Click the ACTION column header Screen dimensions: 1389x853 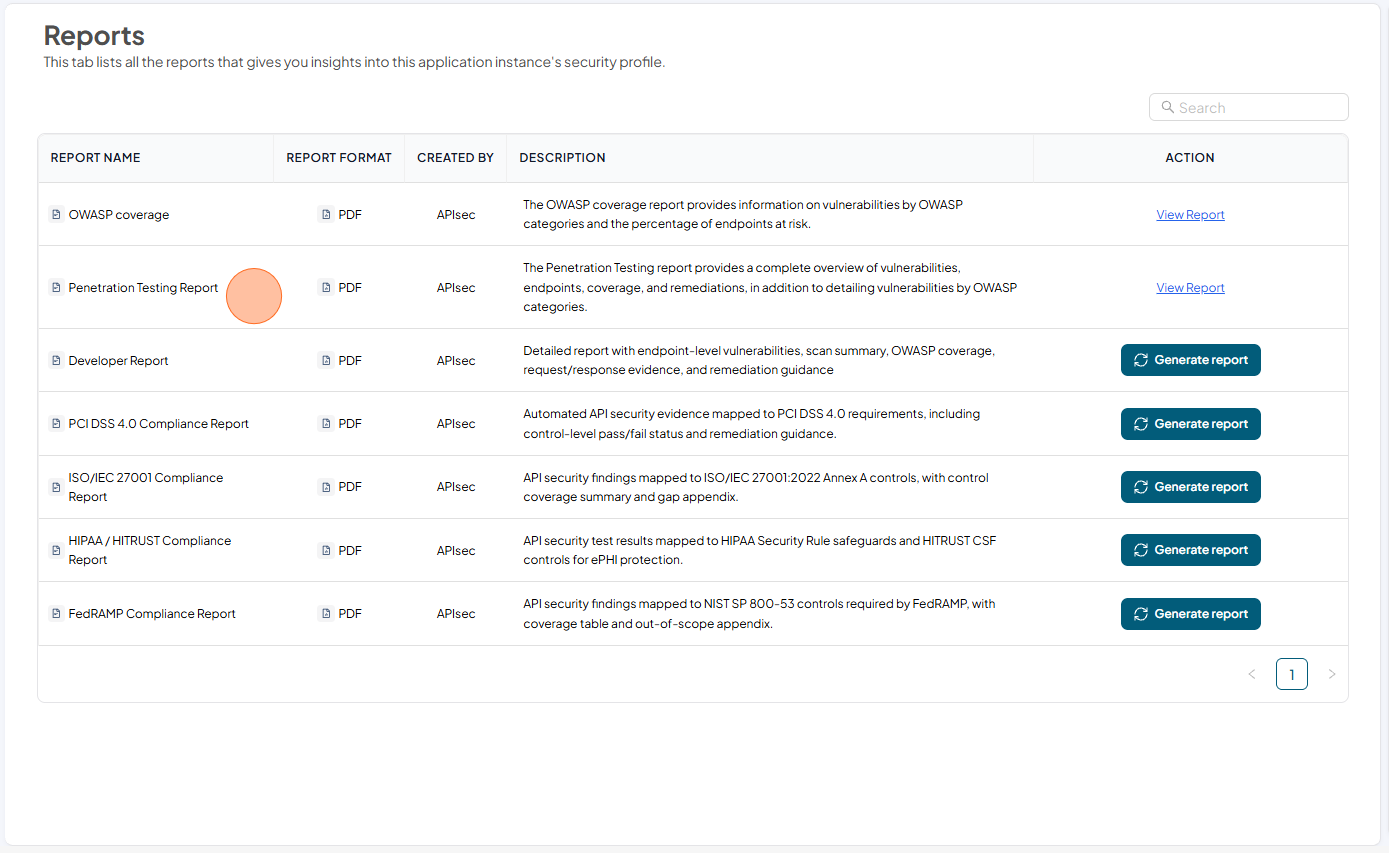[1190, 158]
